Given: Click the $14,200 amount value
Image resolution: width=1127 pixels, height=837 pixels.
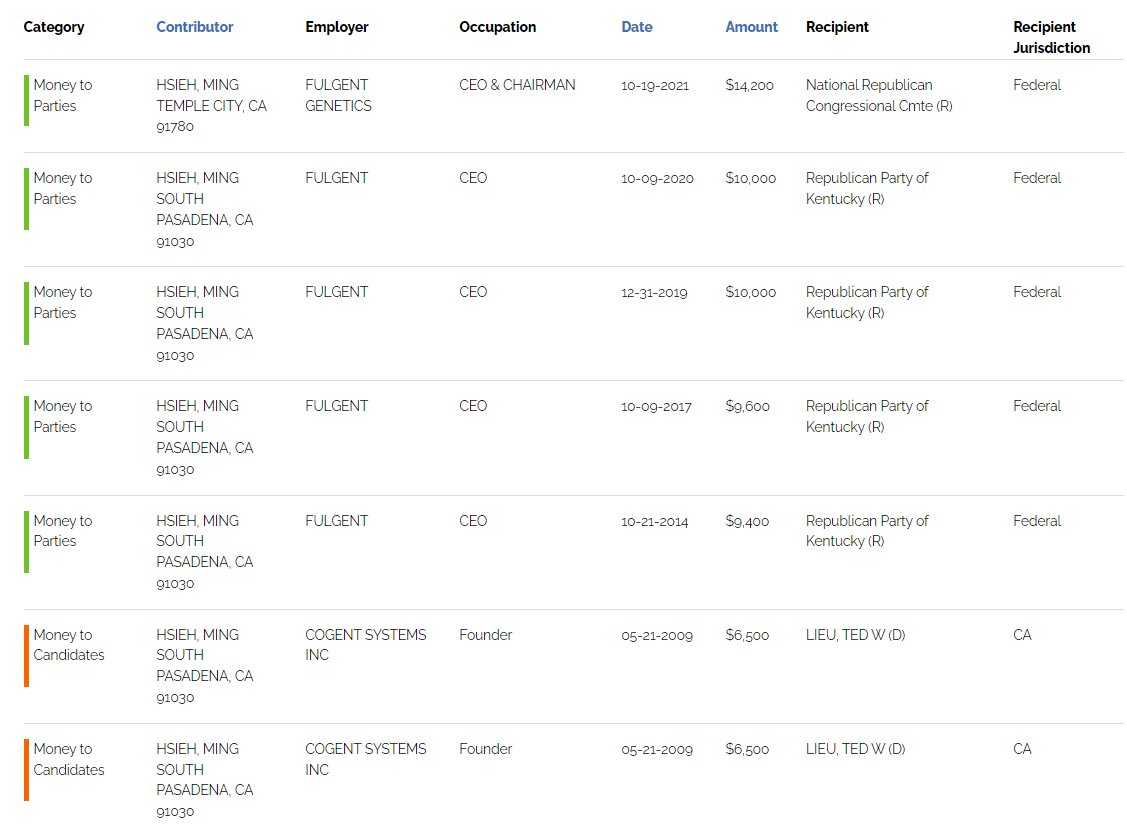Looking at the screenshot, I should 750,85.
